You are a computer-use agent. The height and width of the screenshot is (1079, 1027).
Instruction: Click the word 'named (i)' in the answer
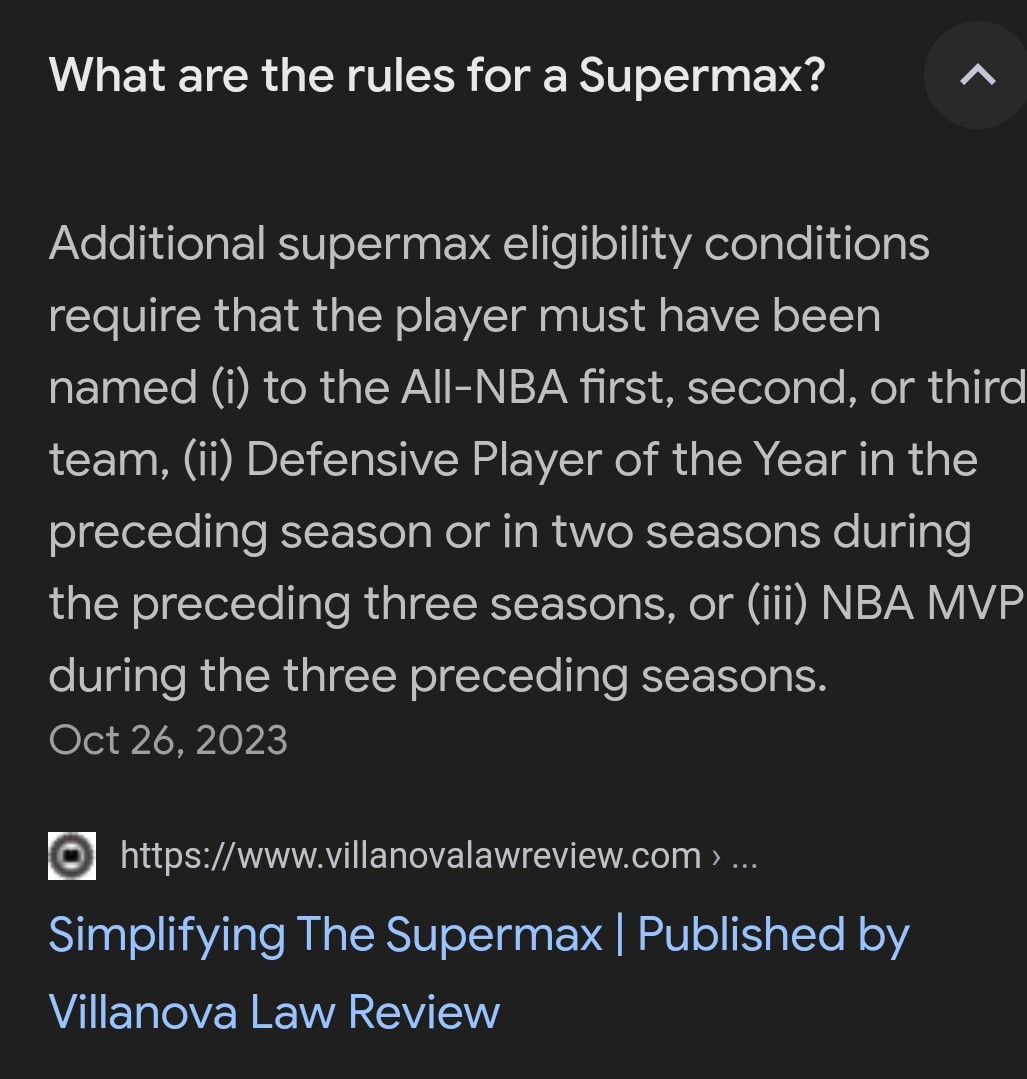[149, 387]
